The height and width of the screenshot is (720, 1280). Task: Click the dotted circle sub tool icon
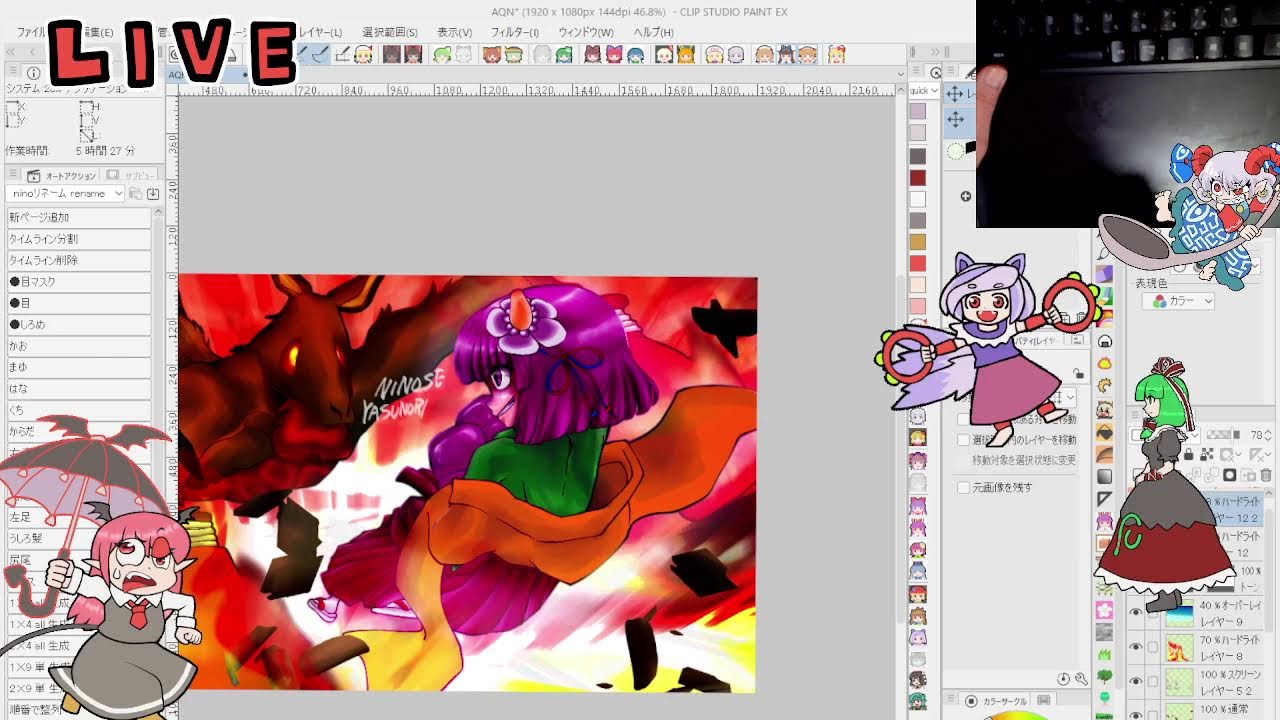(x=955, y=151)
